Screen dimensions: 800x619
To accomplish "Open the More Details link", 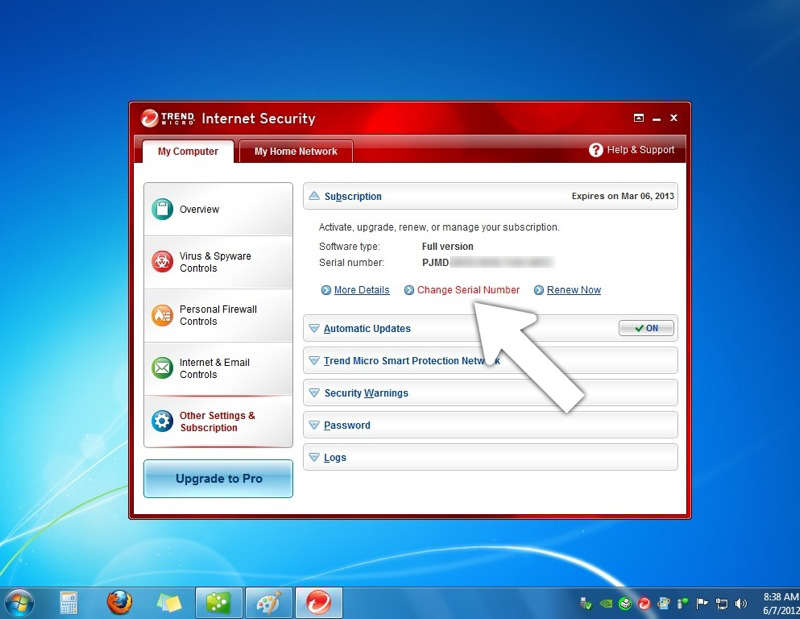I will pyautogui.click(x=362, y=290).
